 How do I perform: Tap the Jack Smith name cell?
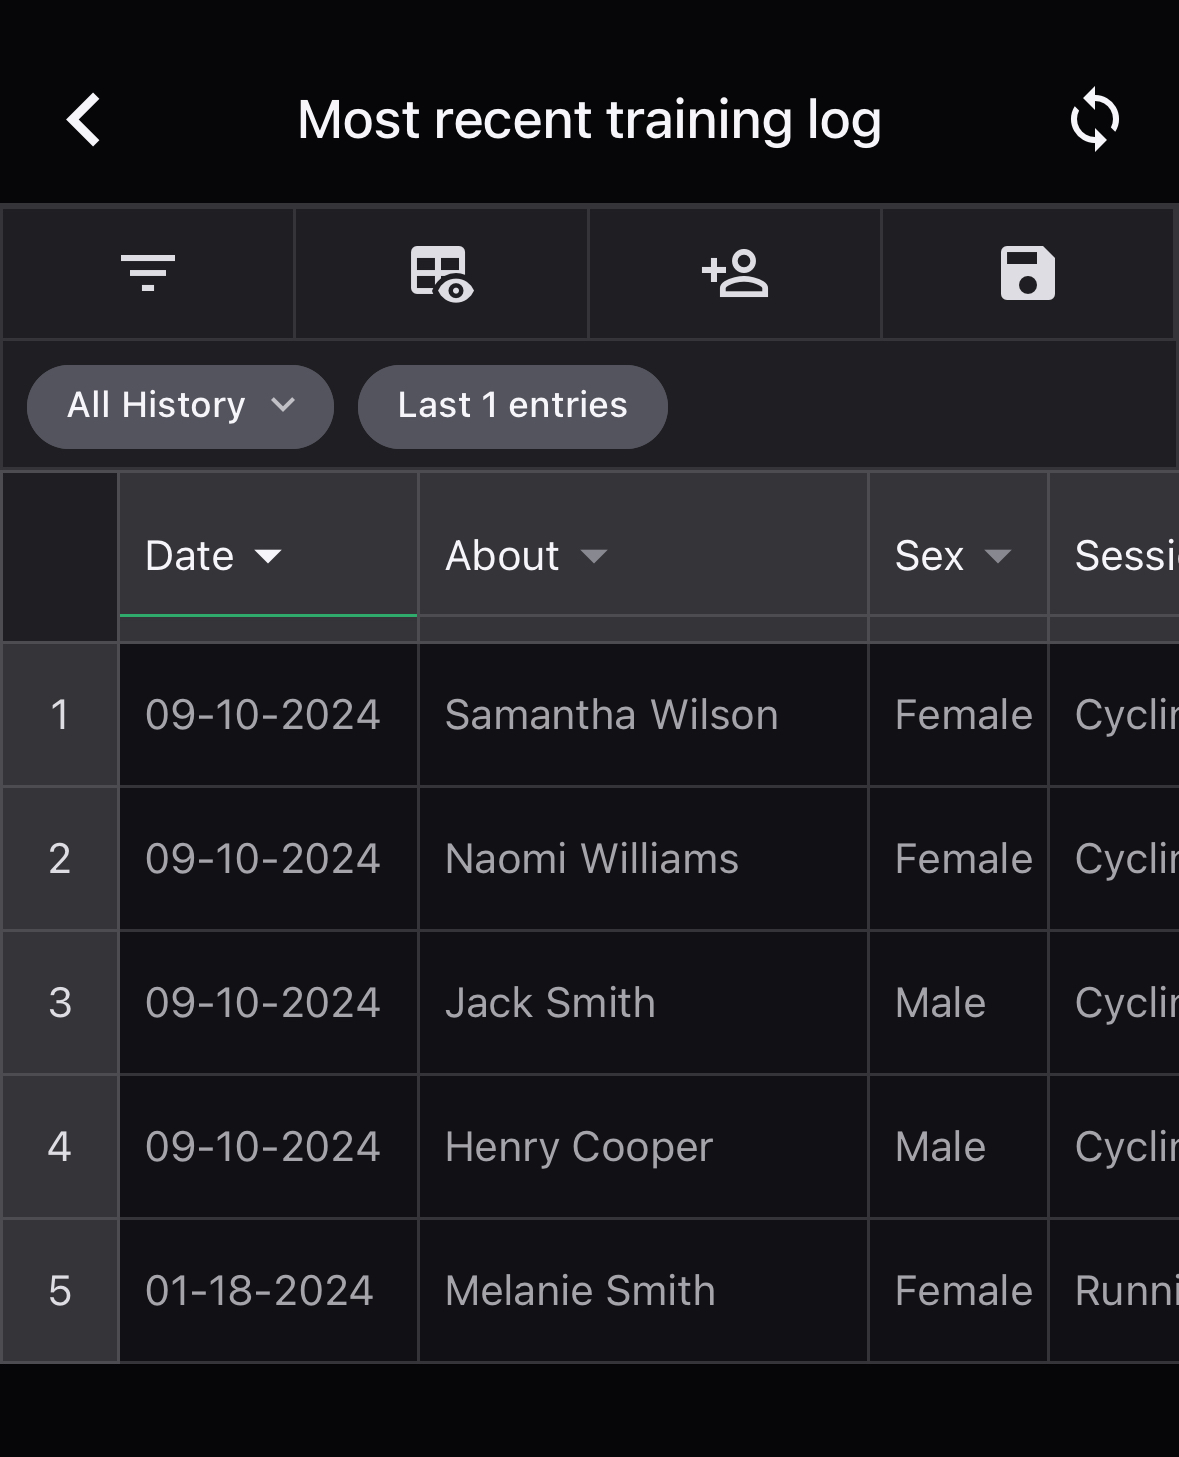coord(550,1003)
